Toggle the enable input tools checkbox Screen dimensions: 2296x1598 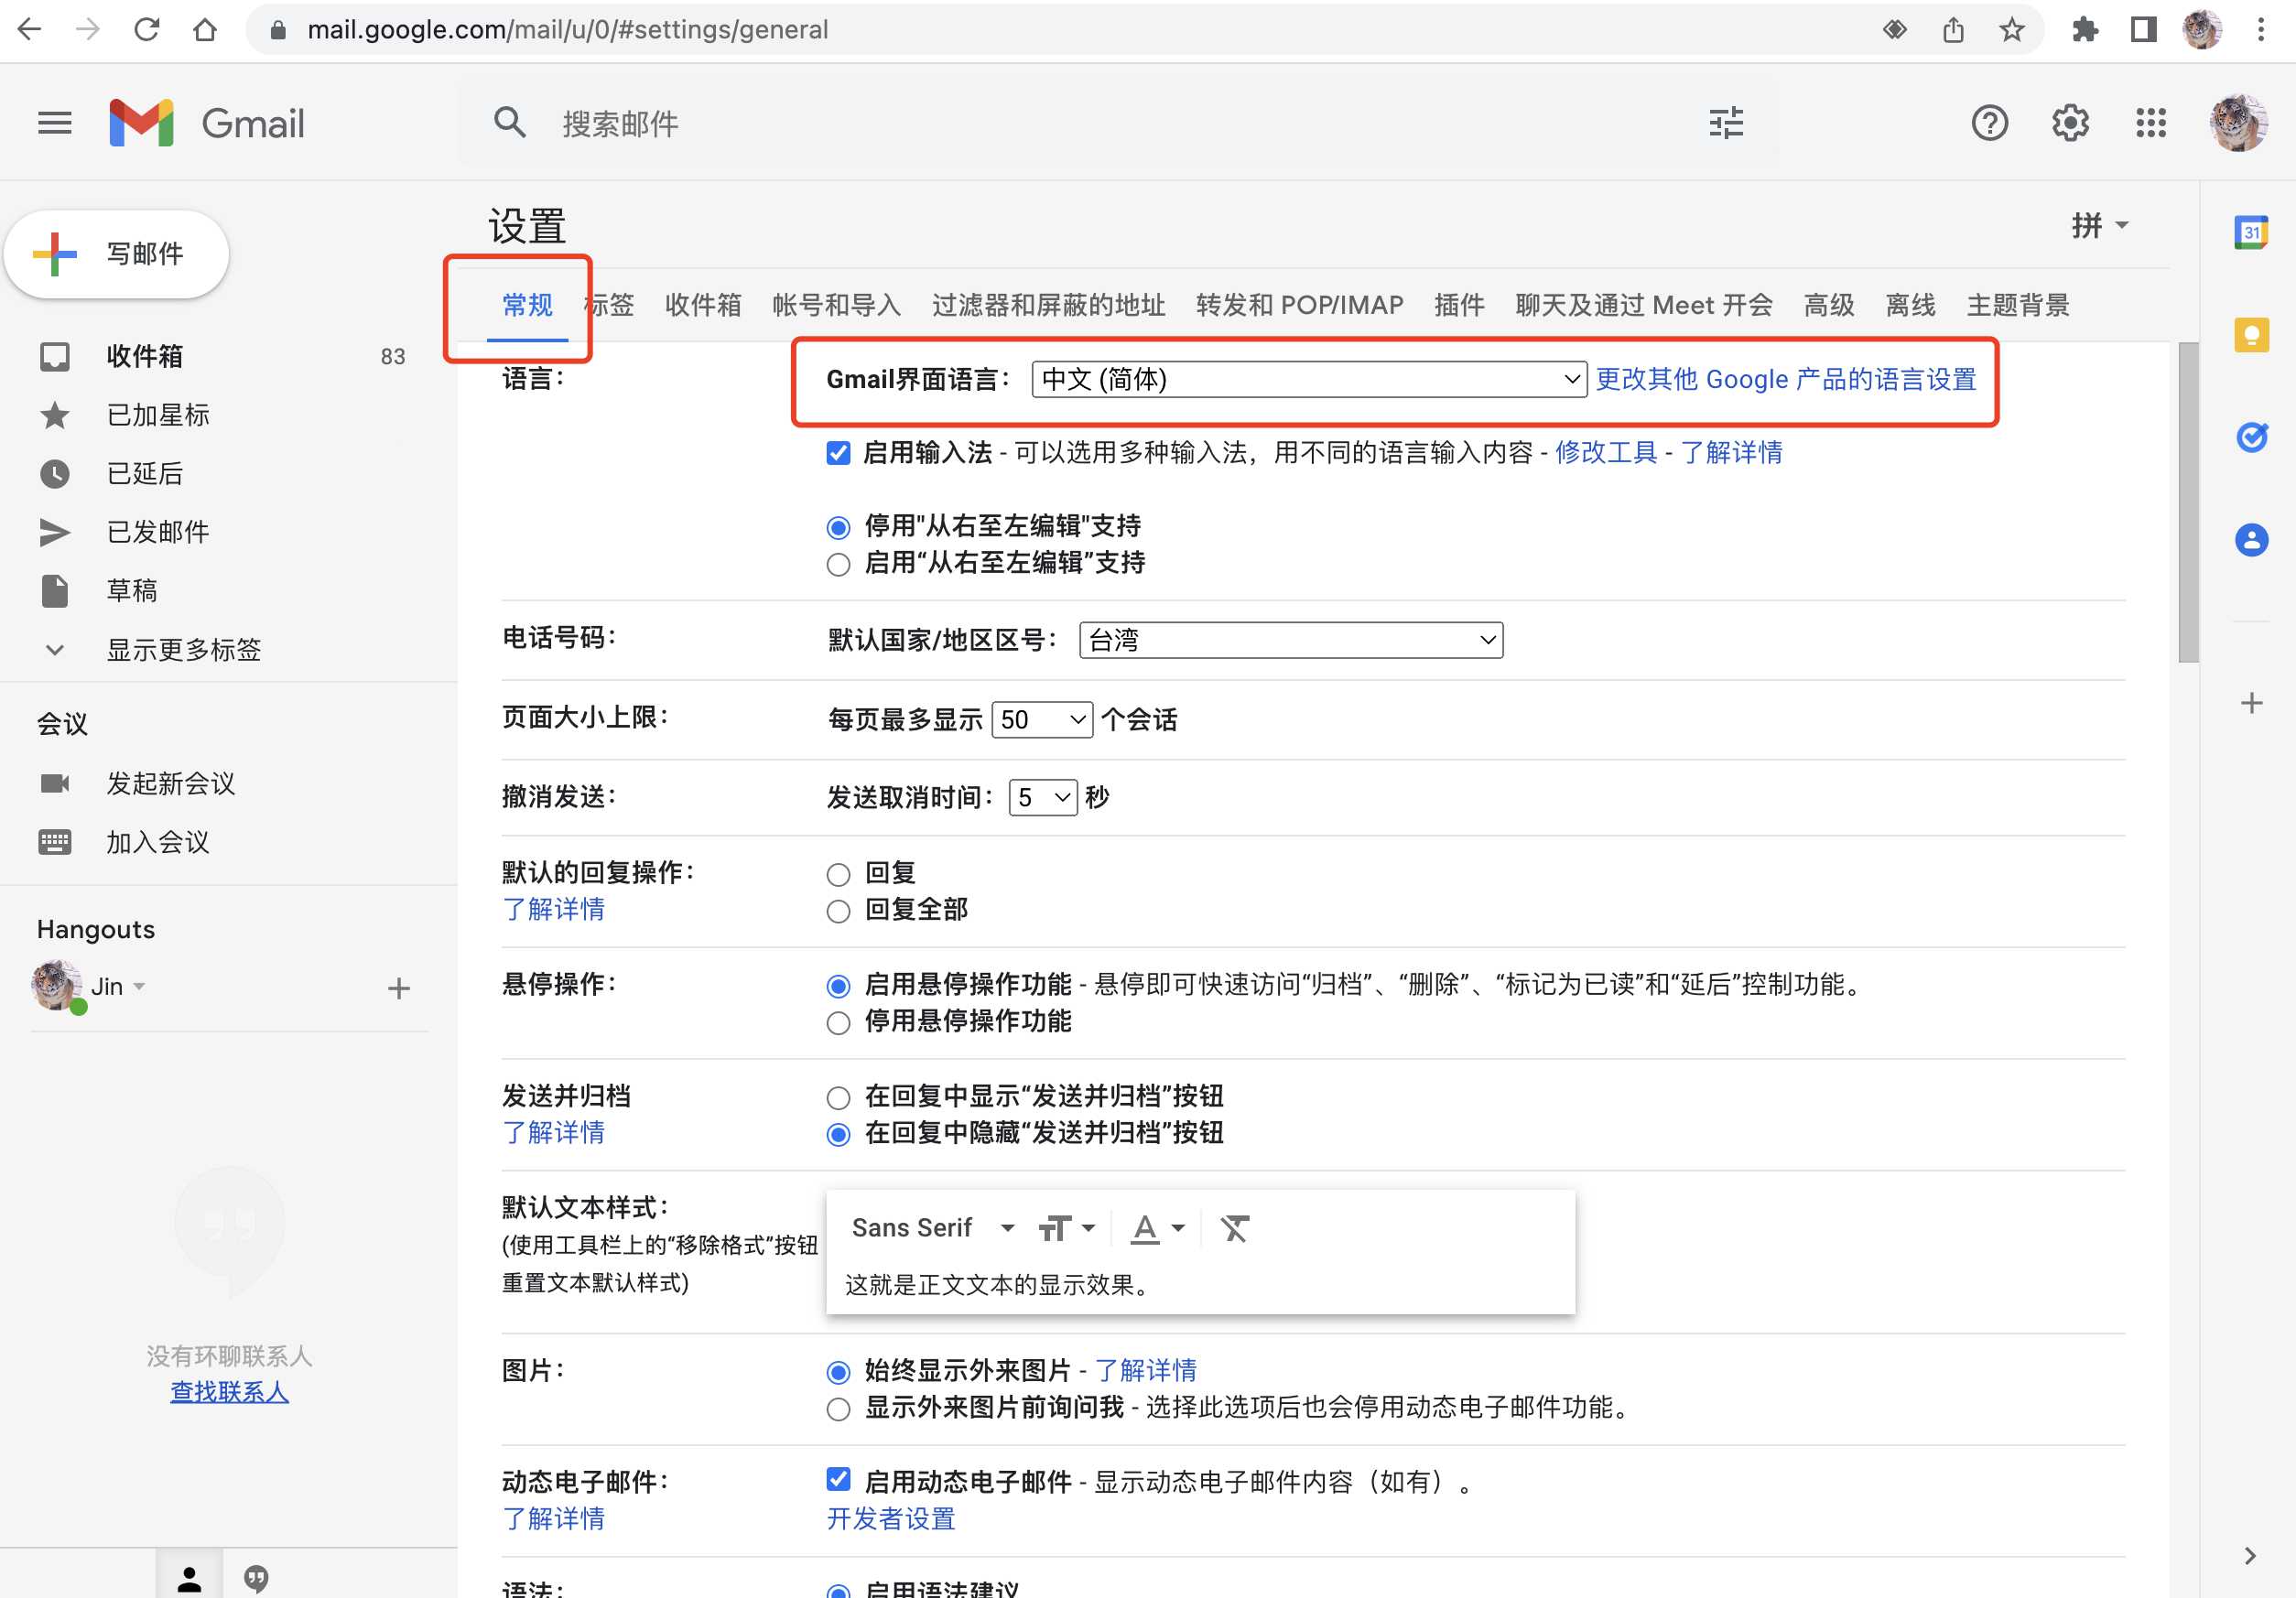(x=838, y=453)
